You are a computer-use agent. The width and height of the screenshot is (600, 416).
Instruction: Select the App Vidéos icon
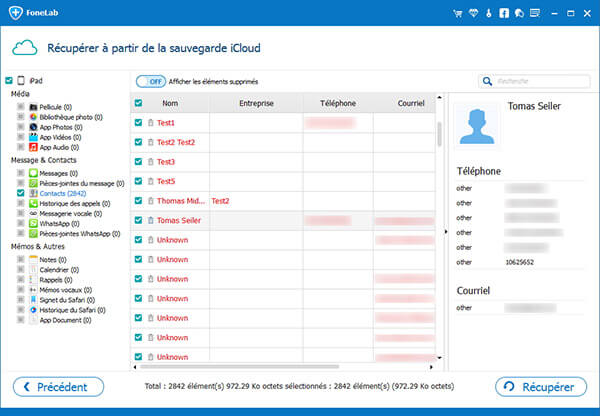[x=33, y=137]
